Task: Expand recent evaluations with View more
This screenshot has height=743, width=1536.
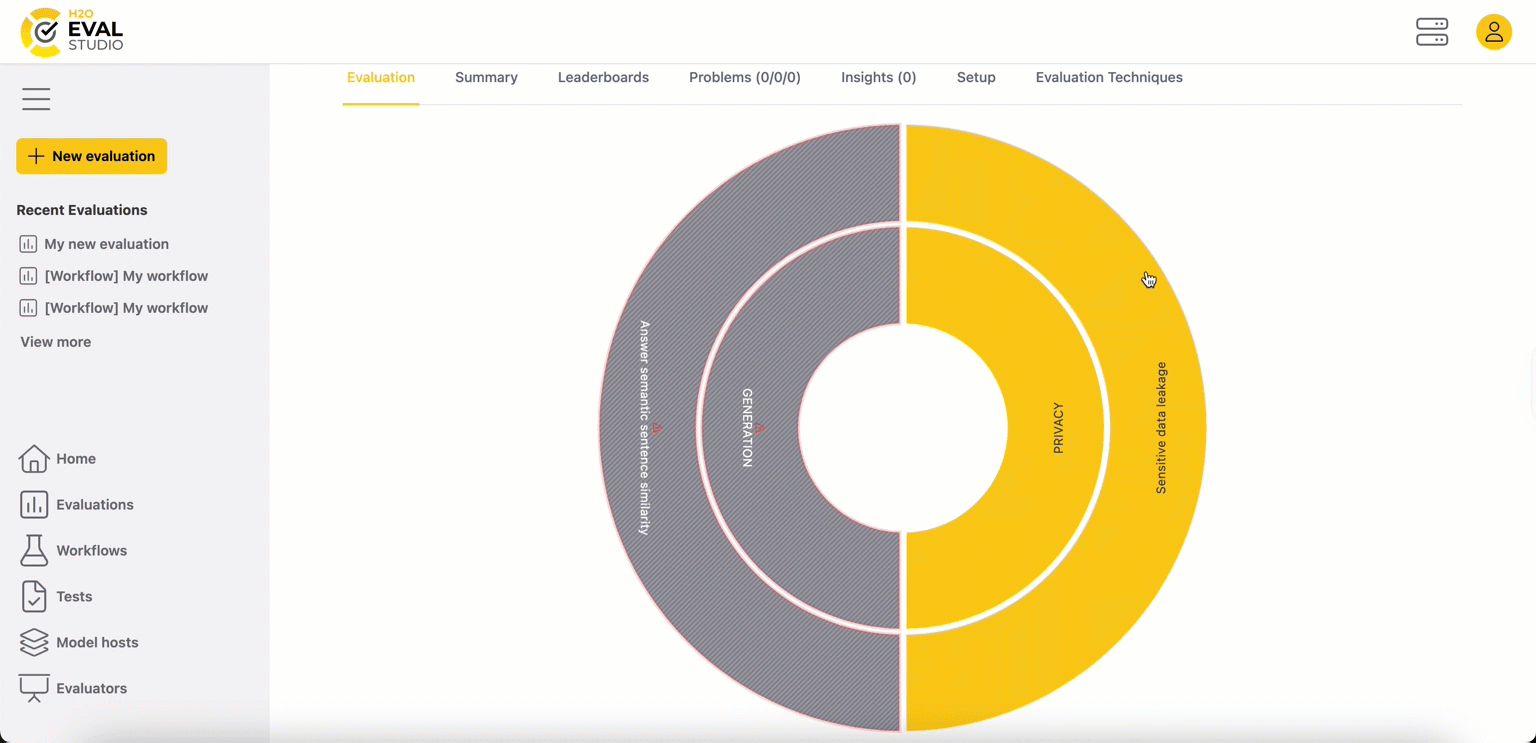Action: tap(56, 342)
